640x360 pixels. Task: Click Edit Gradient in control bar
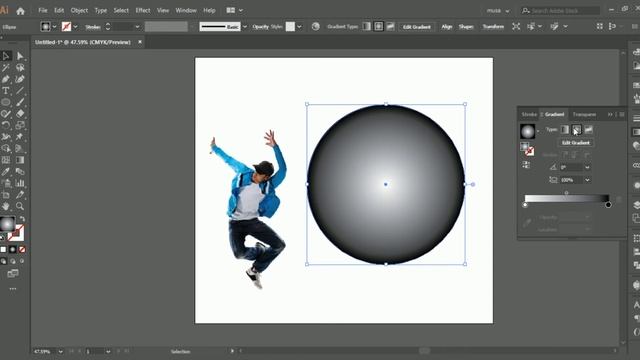[417, 27]
